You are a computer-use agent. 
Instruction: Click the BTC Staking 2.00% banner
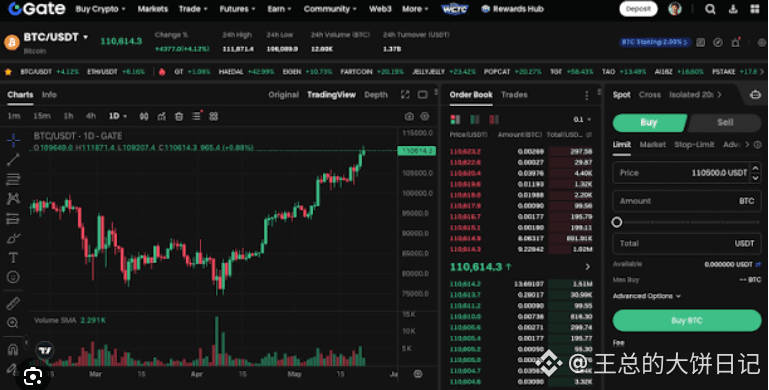[655, 42]
